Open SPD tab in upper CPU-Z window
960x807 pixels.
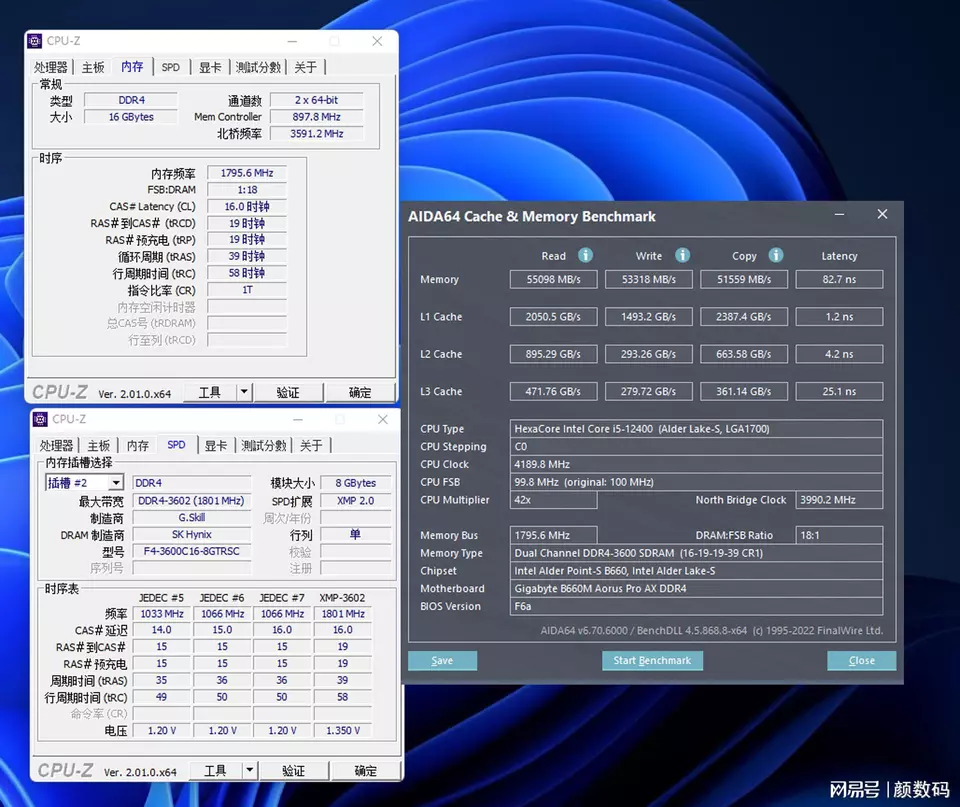(171, 67)
